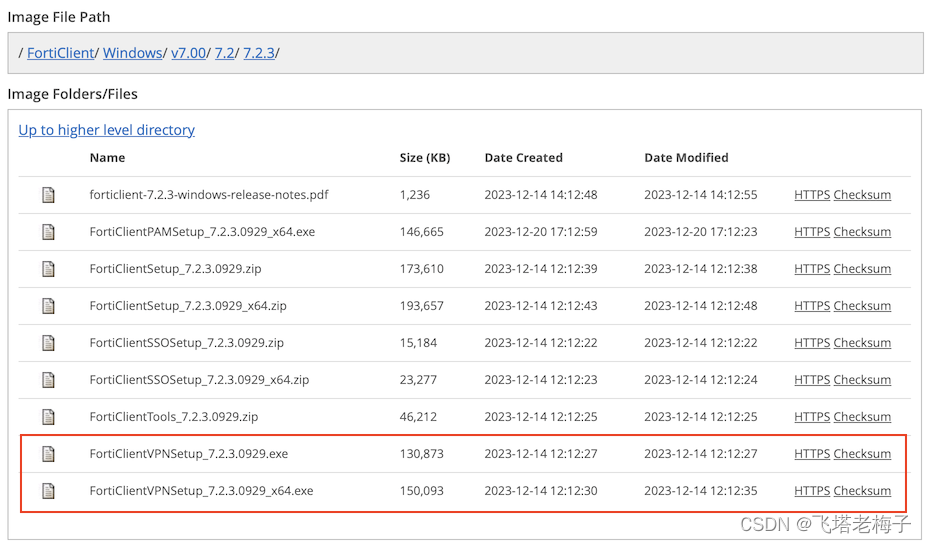Click size value 193,657
This screenshot has width=926, height=543.
422,306
